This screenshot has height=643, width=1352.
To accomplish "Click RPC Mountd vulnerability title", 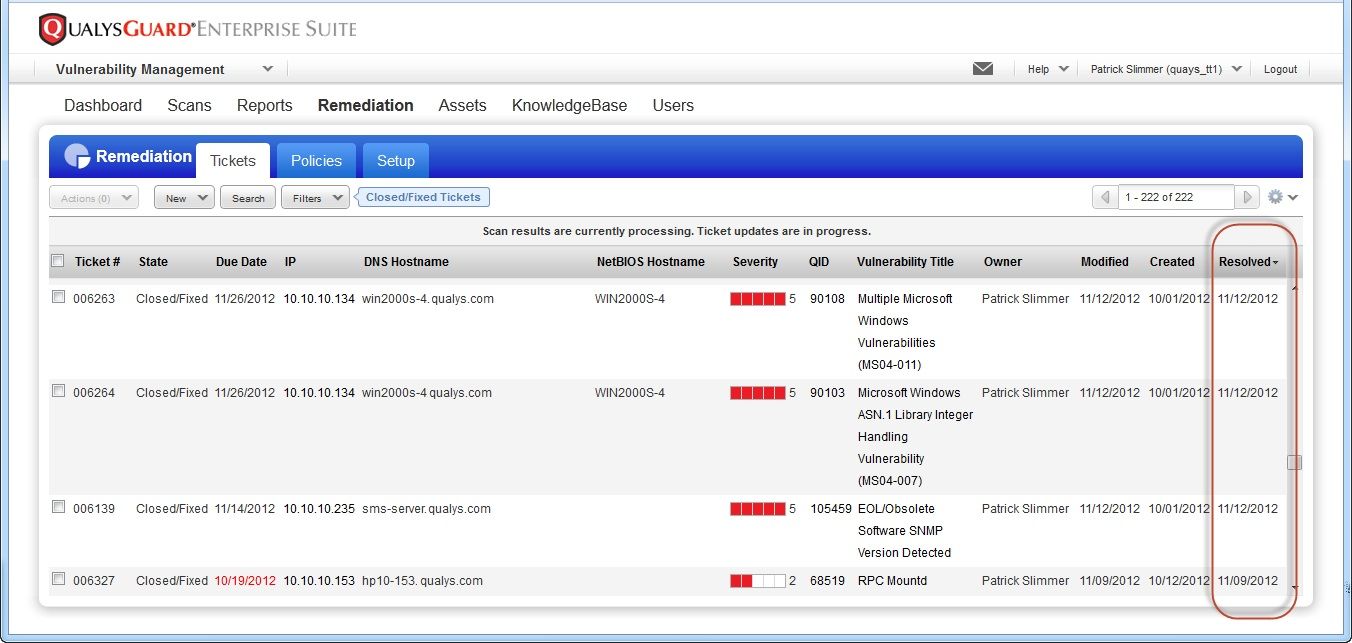I will [894, 581].
